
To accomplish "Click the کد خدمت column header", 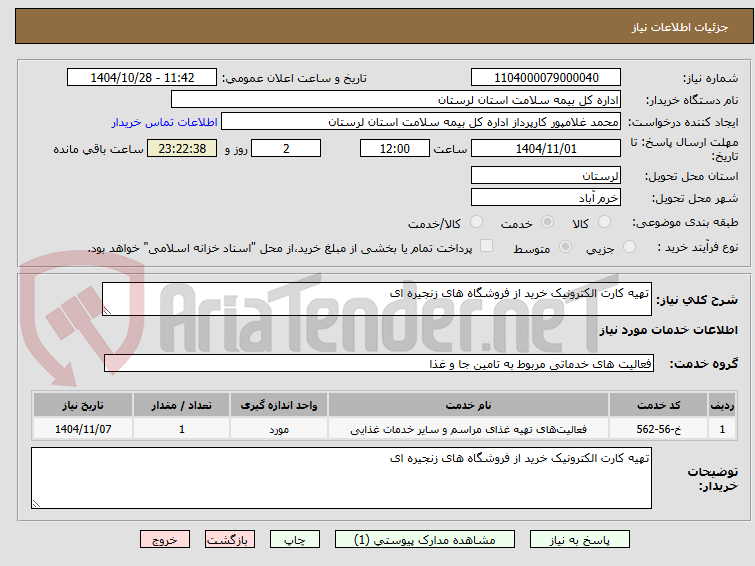I will point(658,405).
